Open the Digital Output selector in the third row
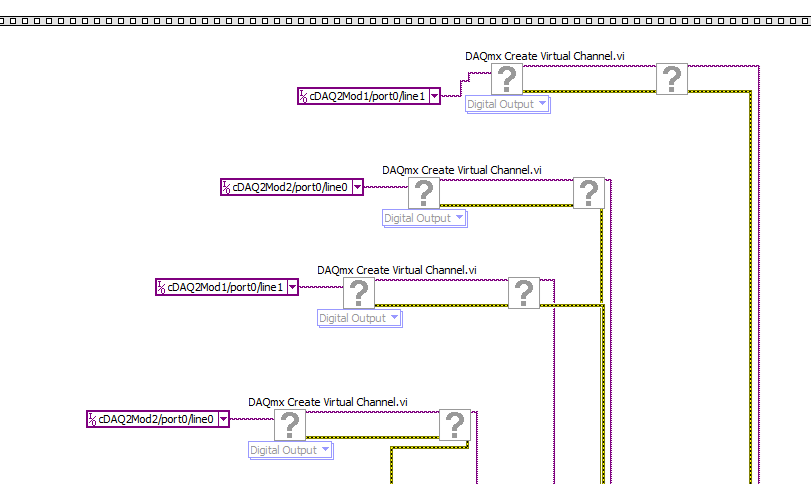The image size is (811, 484). click(359, 318)
